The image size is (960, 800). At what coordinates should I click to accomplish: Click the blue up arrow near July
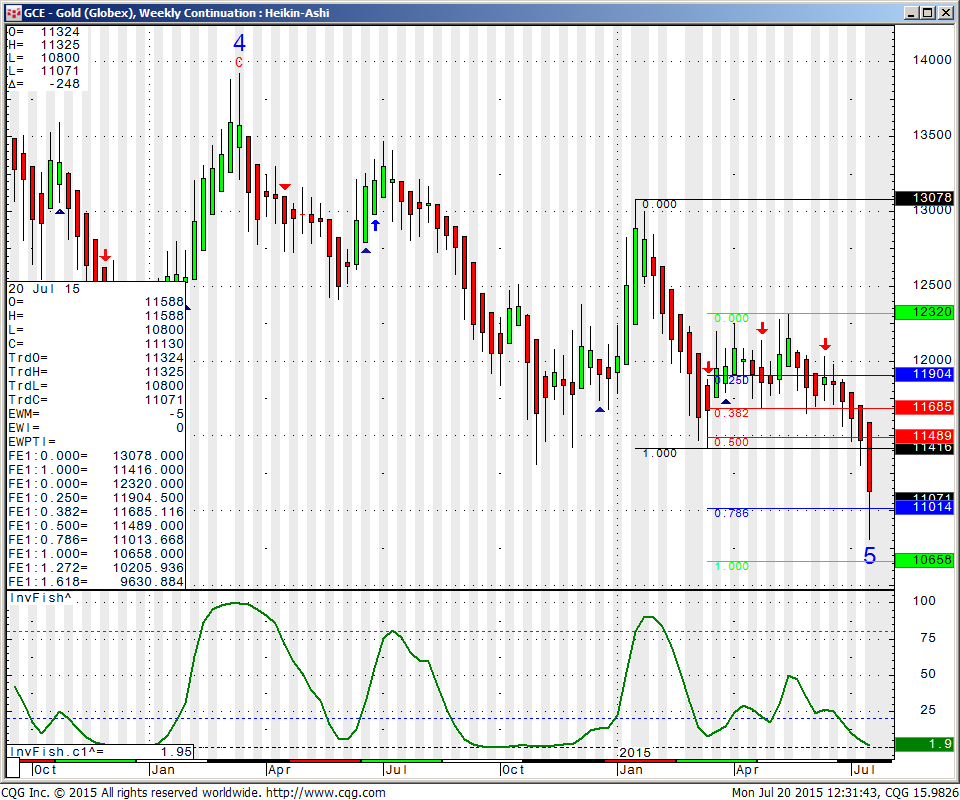tap(375, 225)
